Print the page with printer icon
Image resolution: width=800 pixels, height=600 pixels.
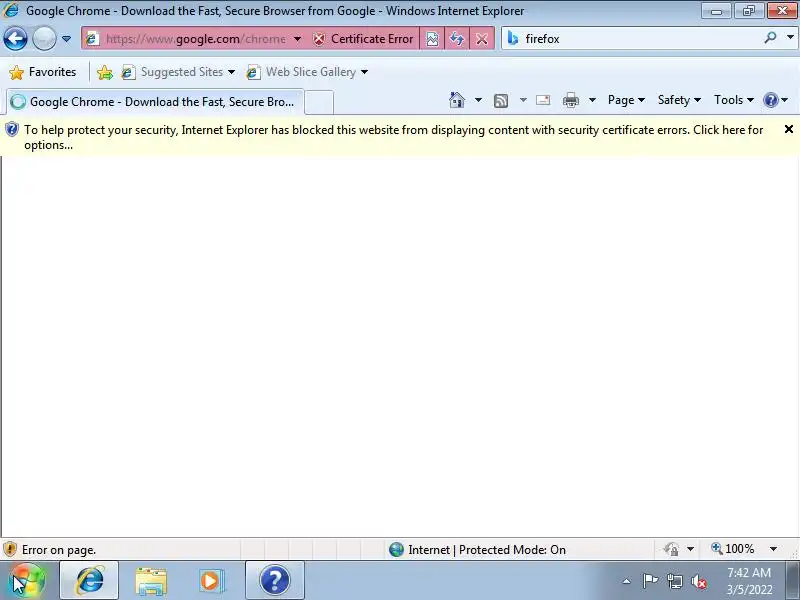point(570,100)
